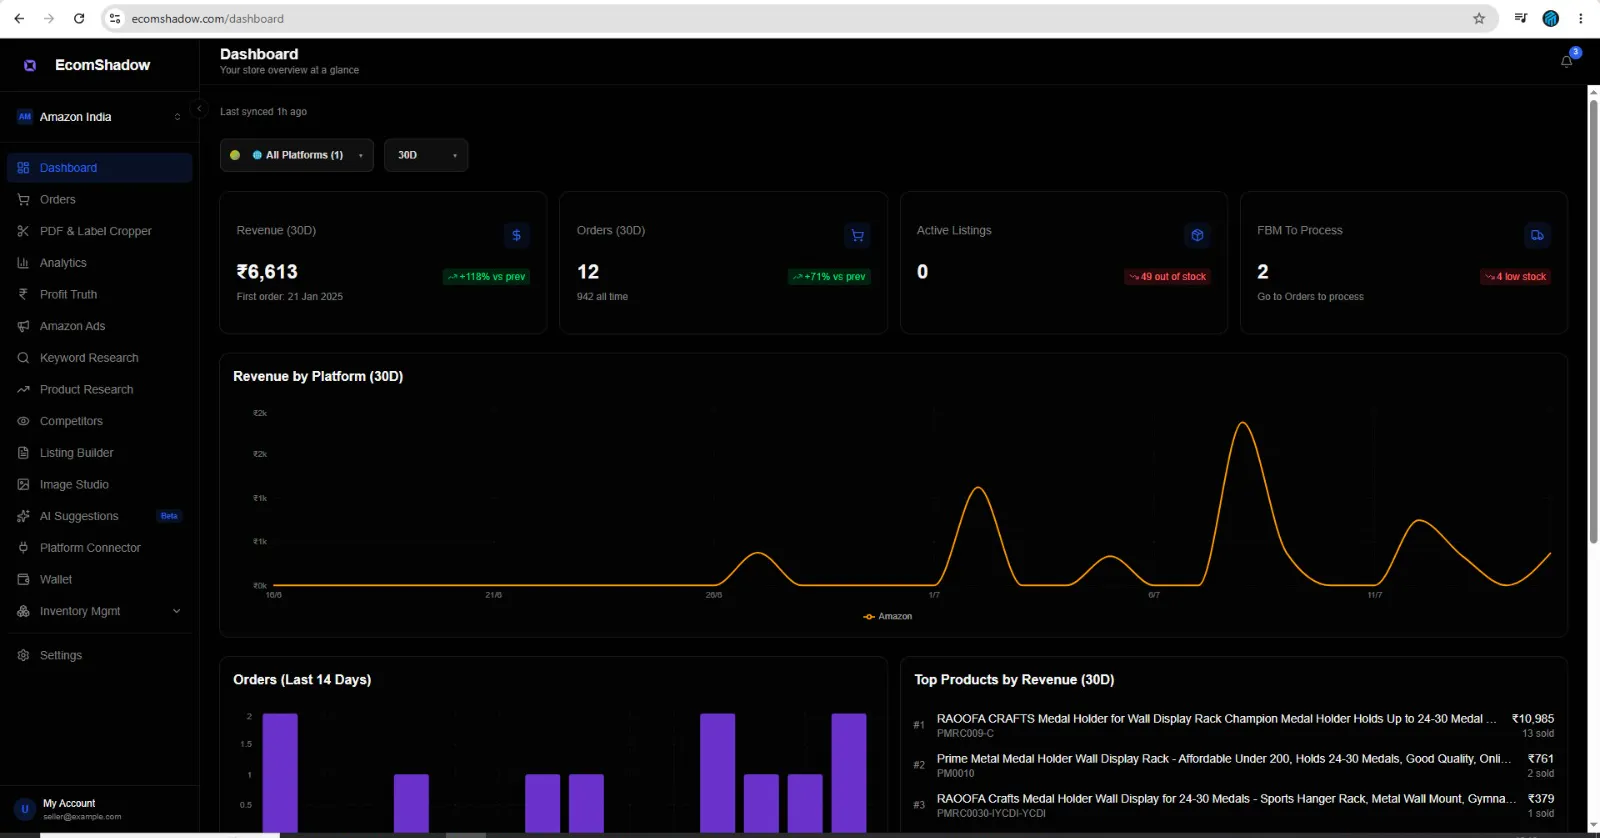
Task: Click the 49 out of stock badge
Action: point(1168,277)
